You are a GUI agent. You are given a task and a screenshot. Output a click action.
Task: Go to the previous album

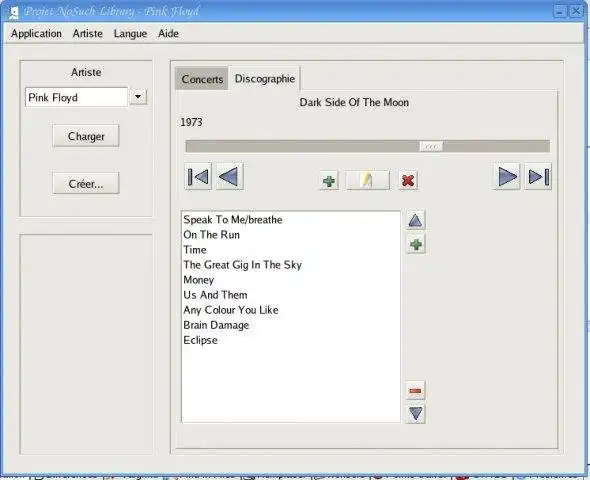click(230, 176)
